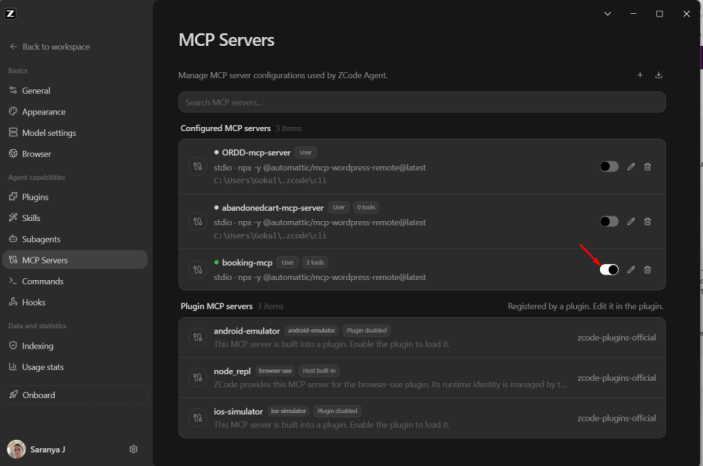Click the browser-use tag on node_repl
703x466 pixels.
tap(275, 370)
